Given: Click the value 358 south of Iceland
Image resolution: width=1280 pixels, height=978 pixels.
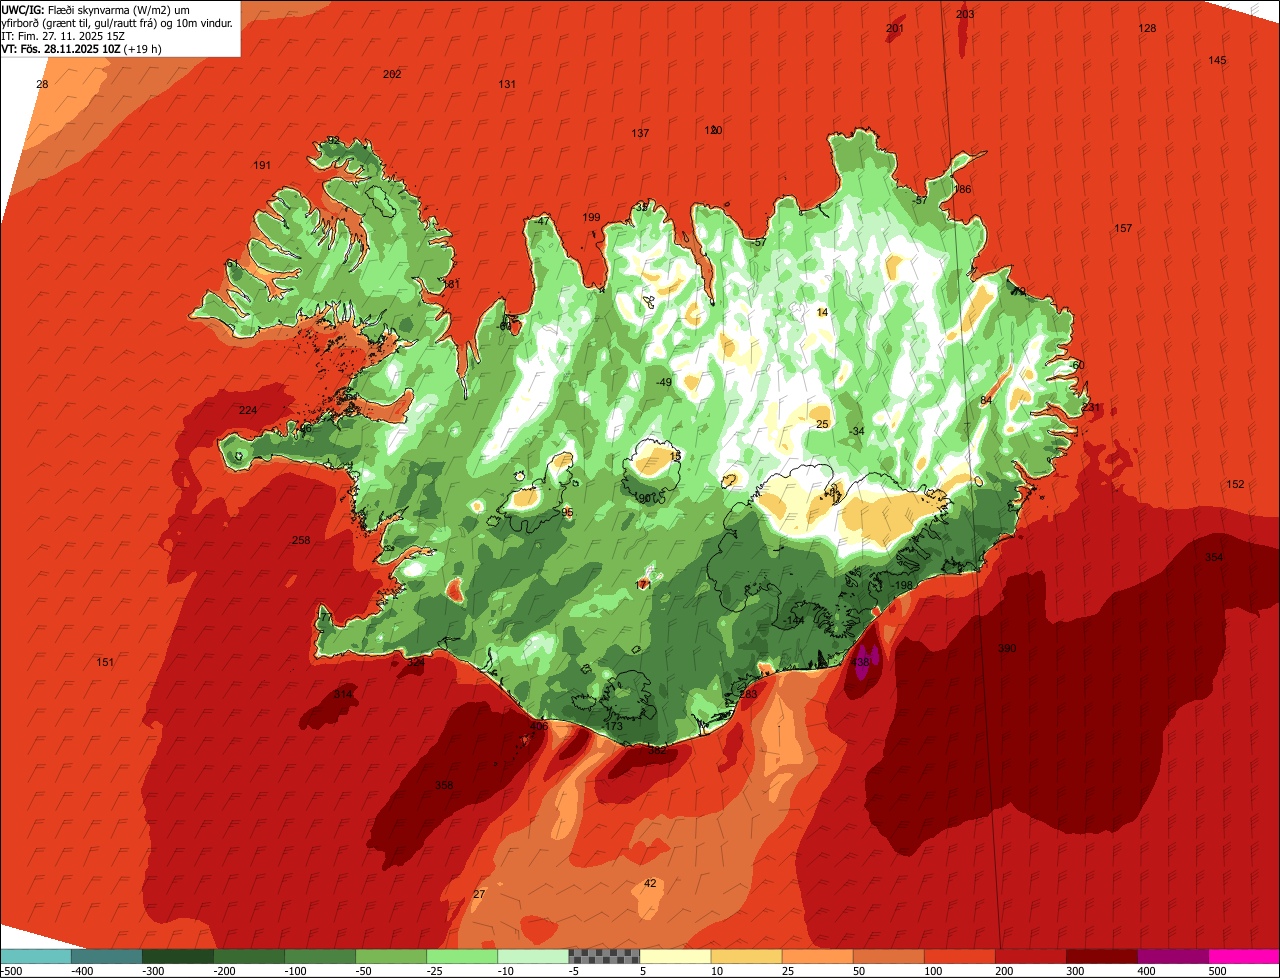Looking at the screenshot, I should click(444, 785).
